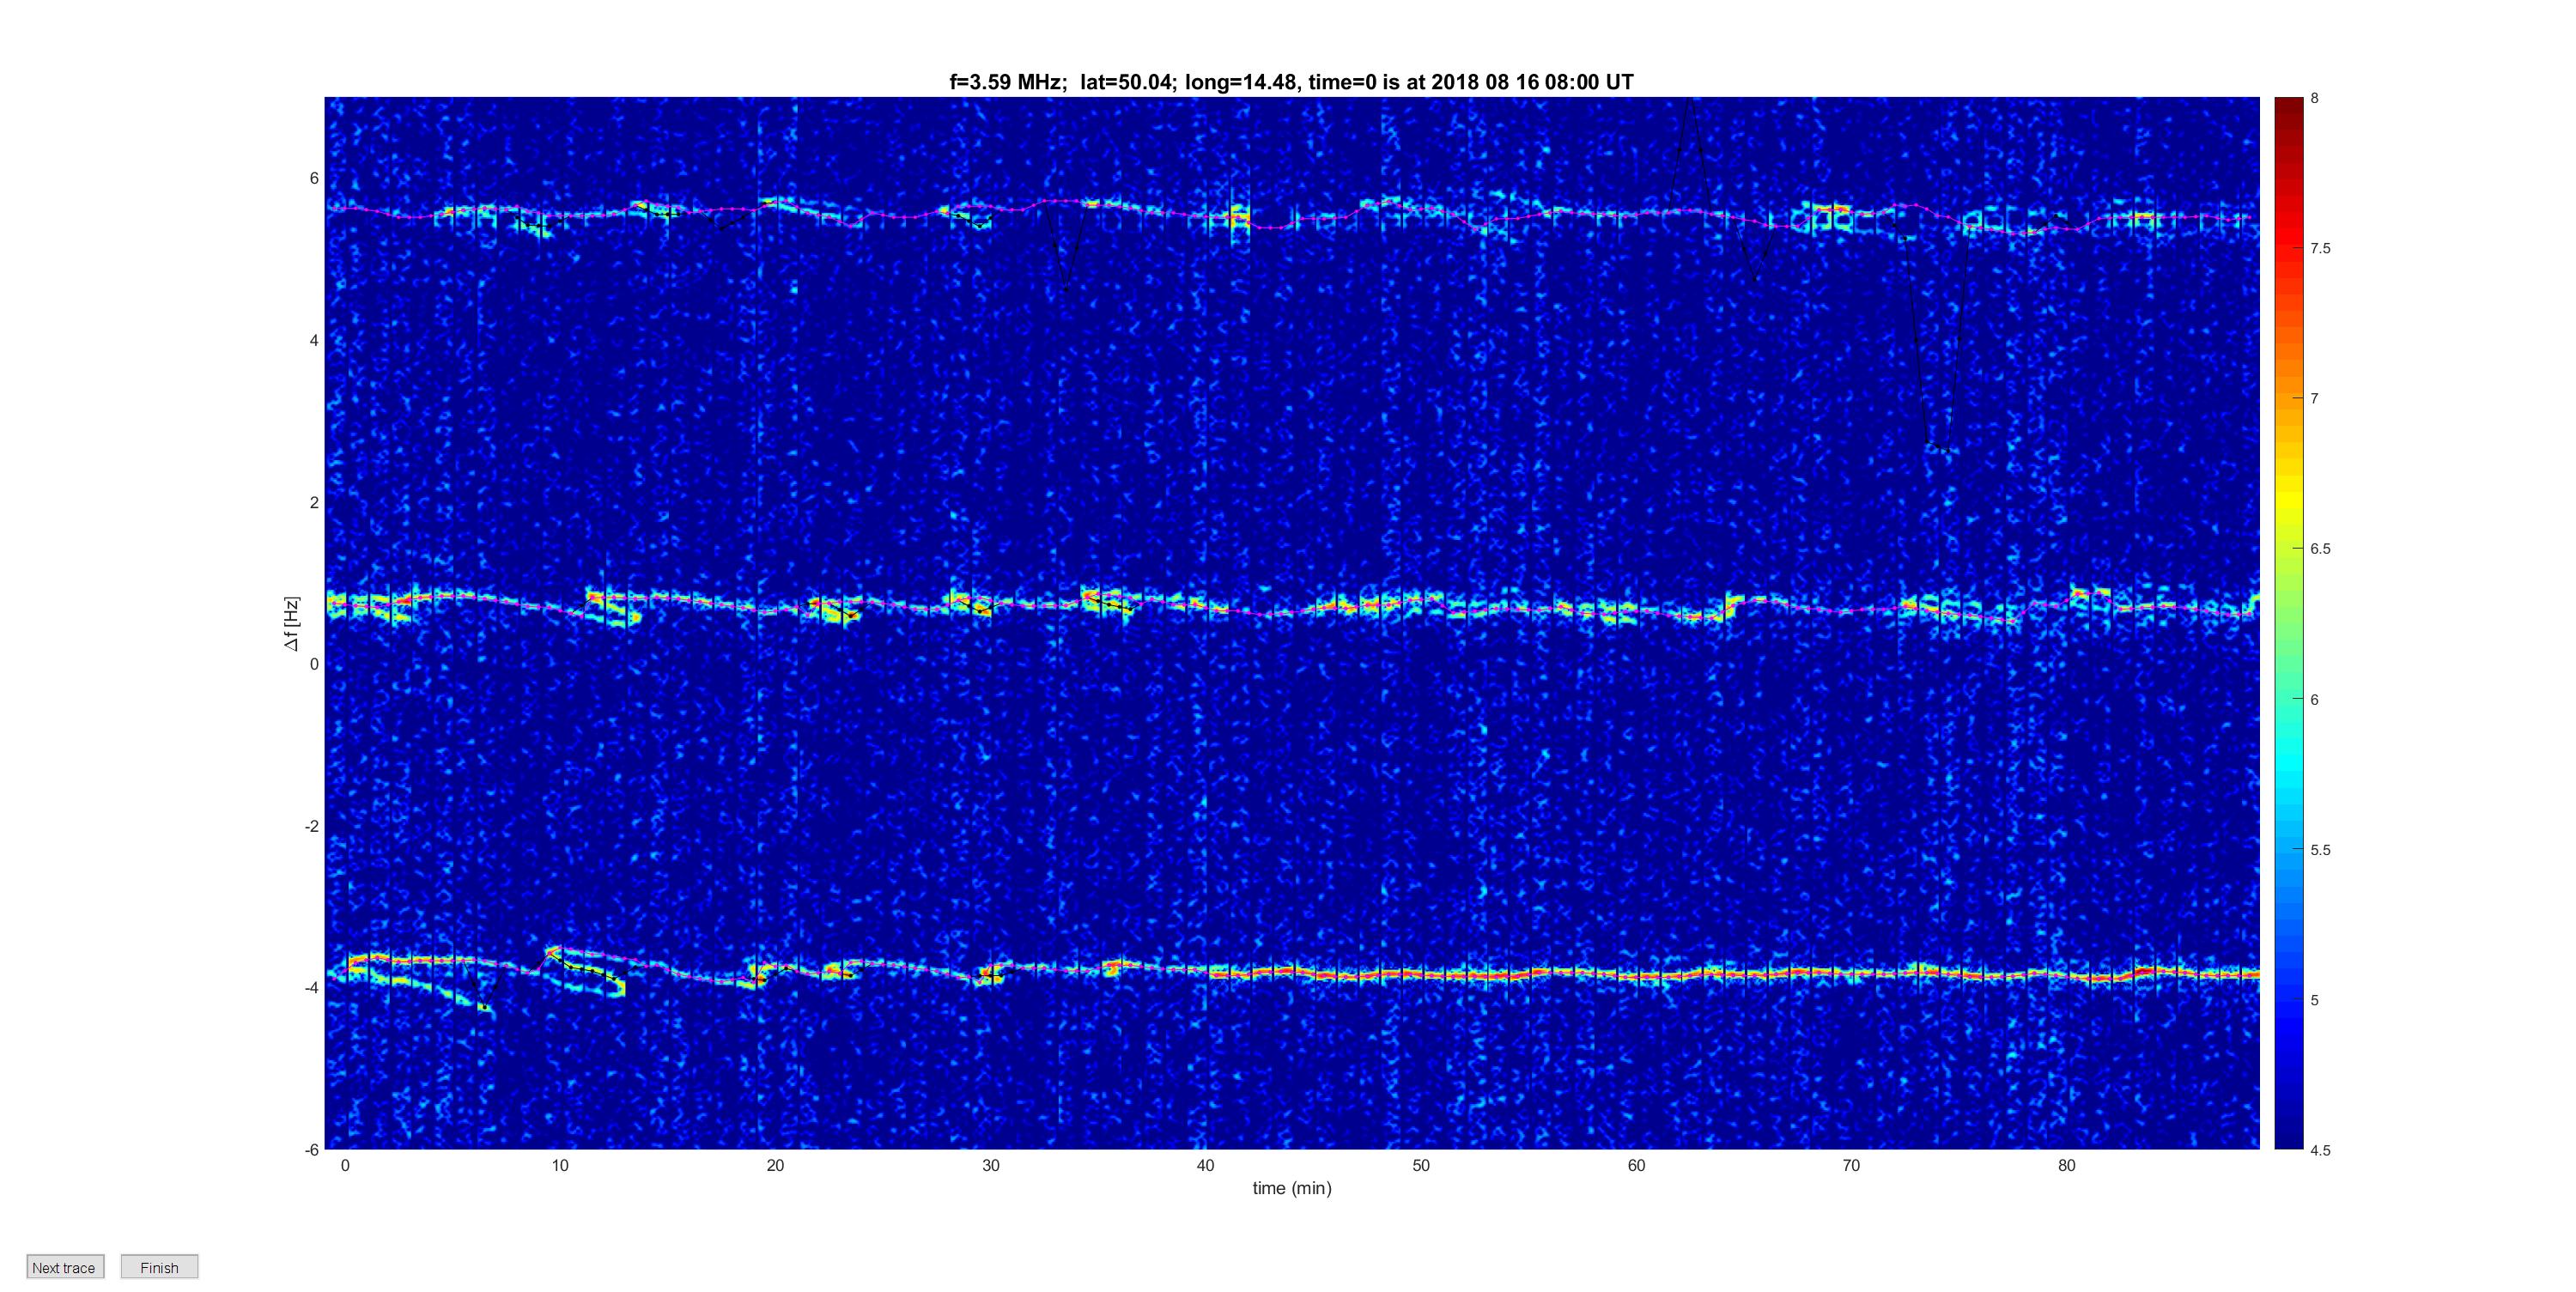
Task: Click y-axis tick label -4
Action: [311, 988]
